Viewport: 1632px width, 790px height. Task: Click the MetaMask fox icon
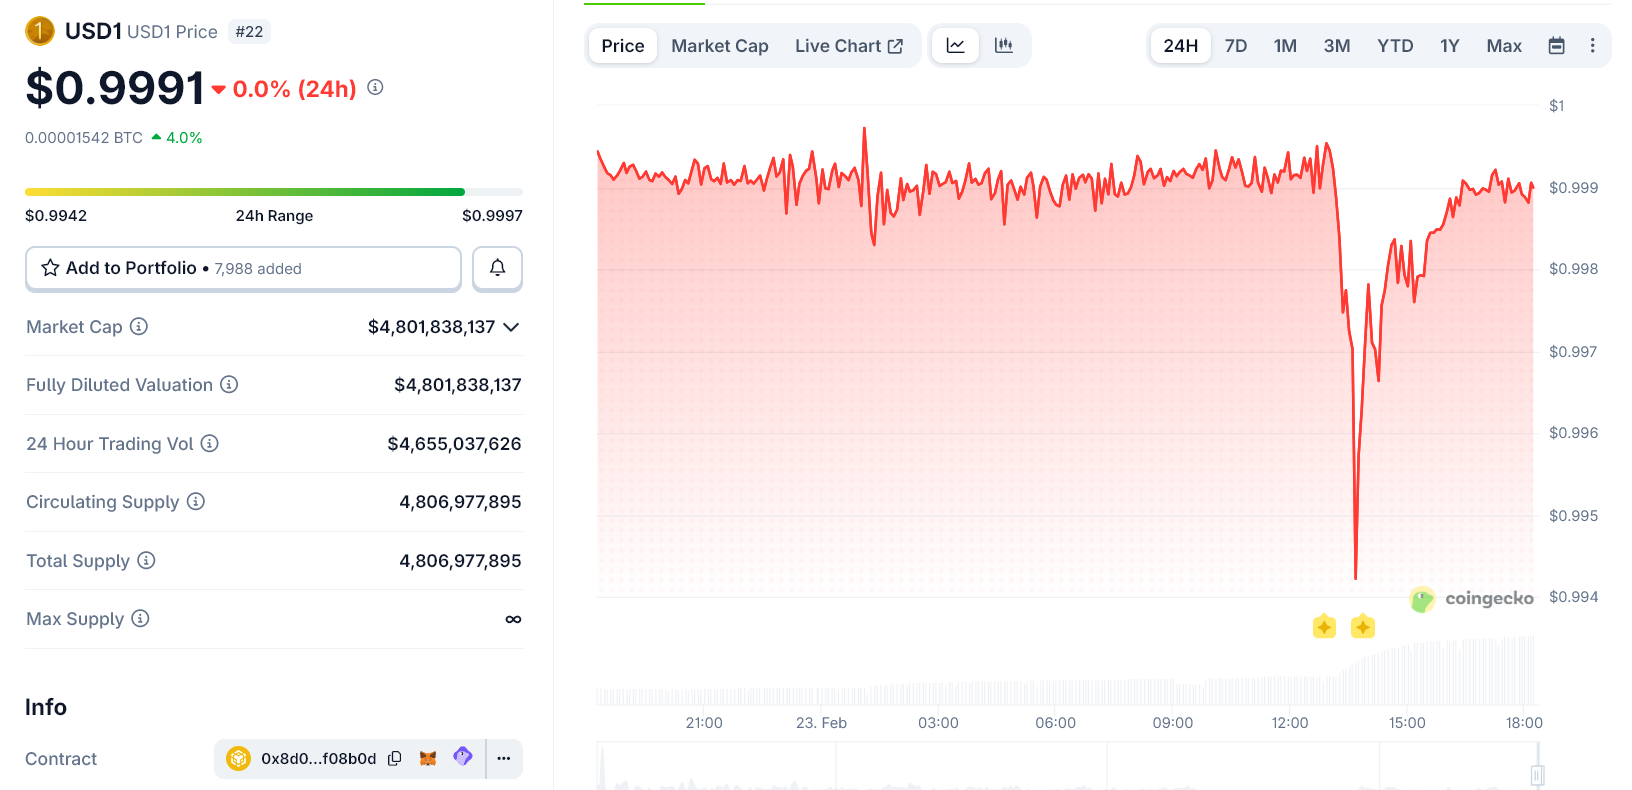pos(428,759)
